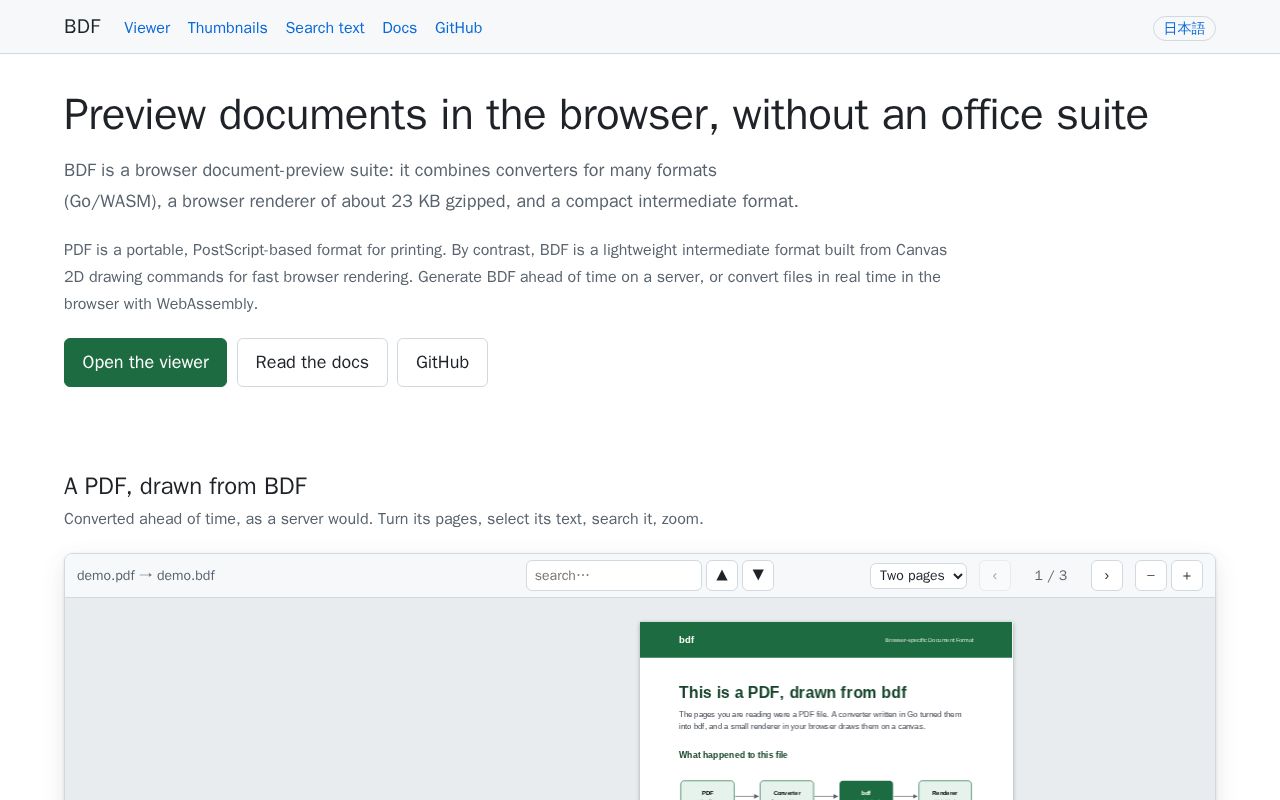Click the main 'Preview documents in the browser' headline
The width and height of the screenshot is (1280, 800).
coord(606,115)
